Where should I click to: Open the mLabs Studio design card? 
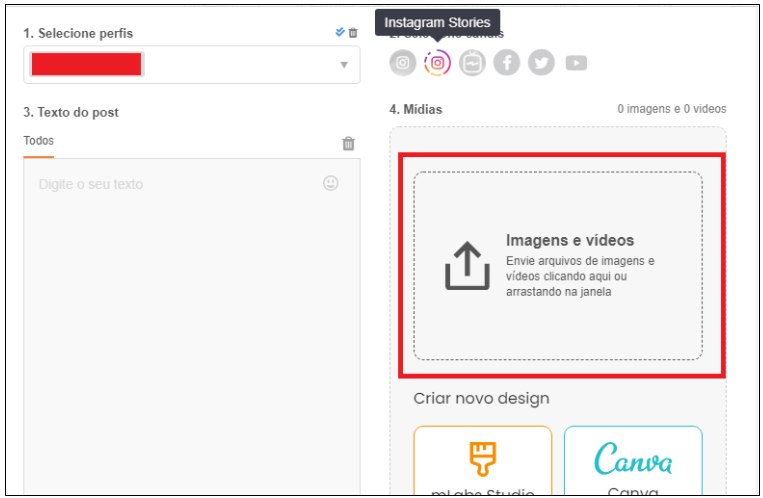tap(483, 461)
